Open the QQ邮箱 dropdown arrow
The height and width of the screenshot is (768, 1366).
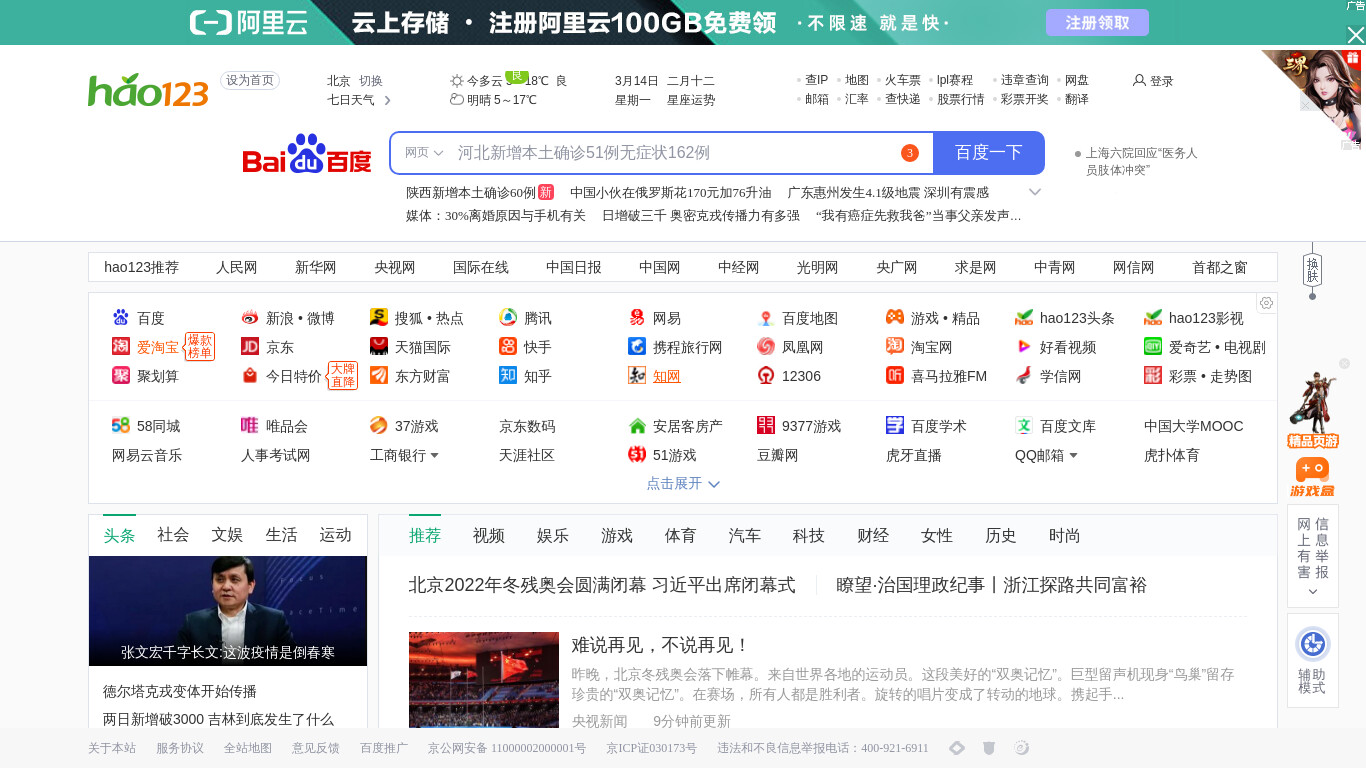coord(1073,455)
